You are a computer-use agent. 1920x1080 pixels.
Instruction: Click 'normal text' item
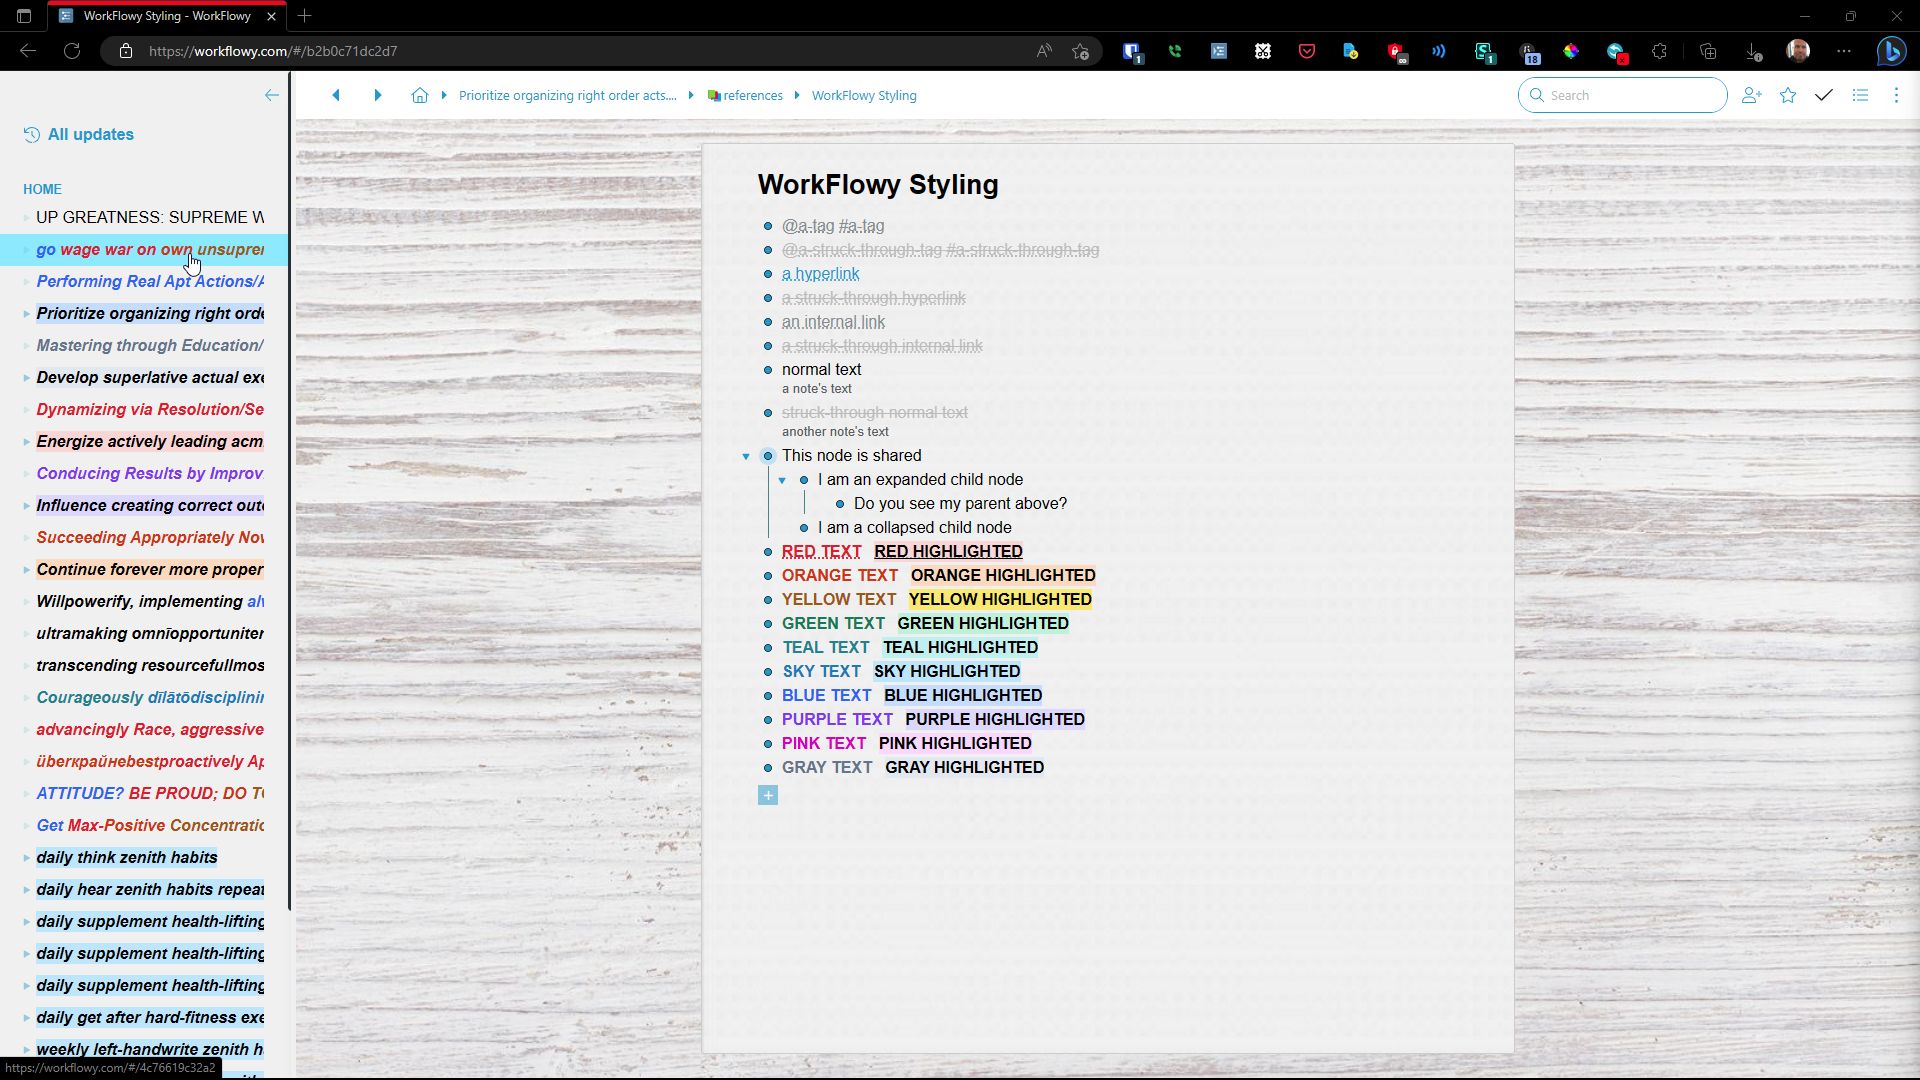click(821, 369)
